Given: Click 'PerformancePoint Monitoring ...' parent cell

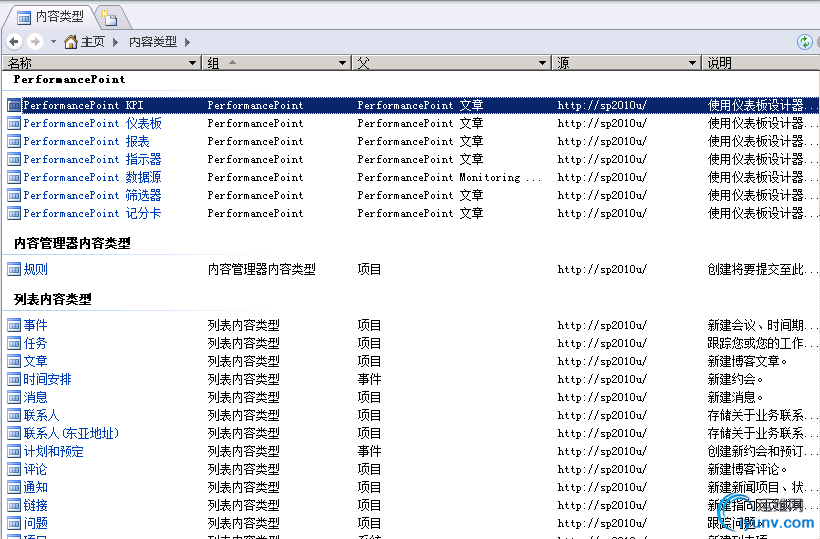Looking at the screenshot, I should pos(449,177).
